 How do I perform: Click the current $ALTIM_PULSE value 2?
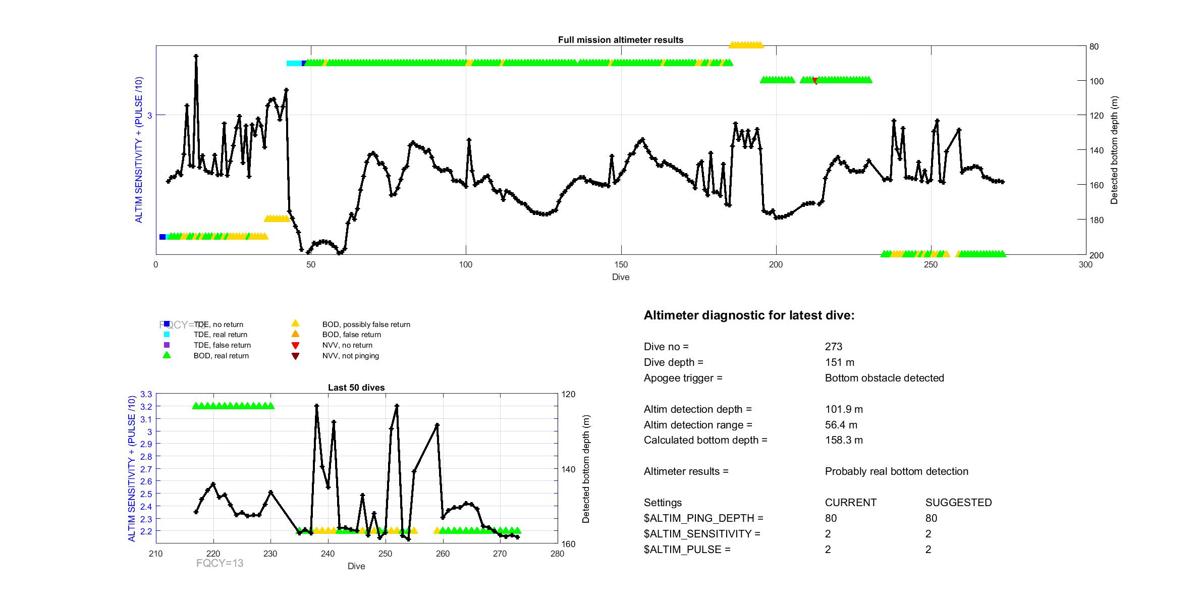(x=828, y=550)
